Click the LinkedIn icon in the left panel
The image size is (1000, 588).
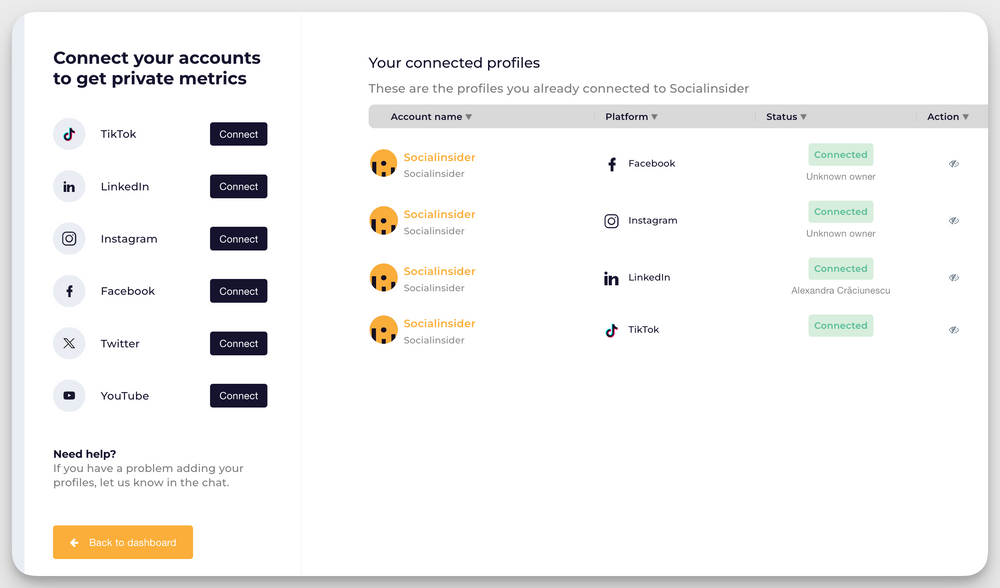point(68,186)
